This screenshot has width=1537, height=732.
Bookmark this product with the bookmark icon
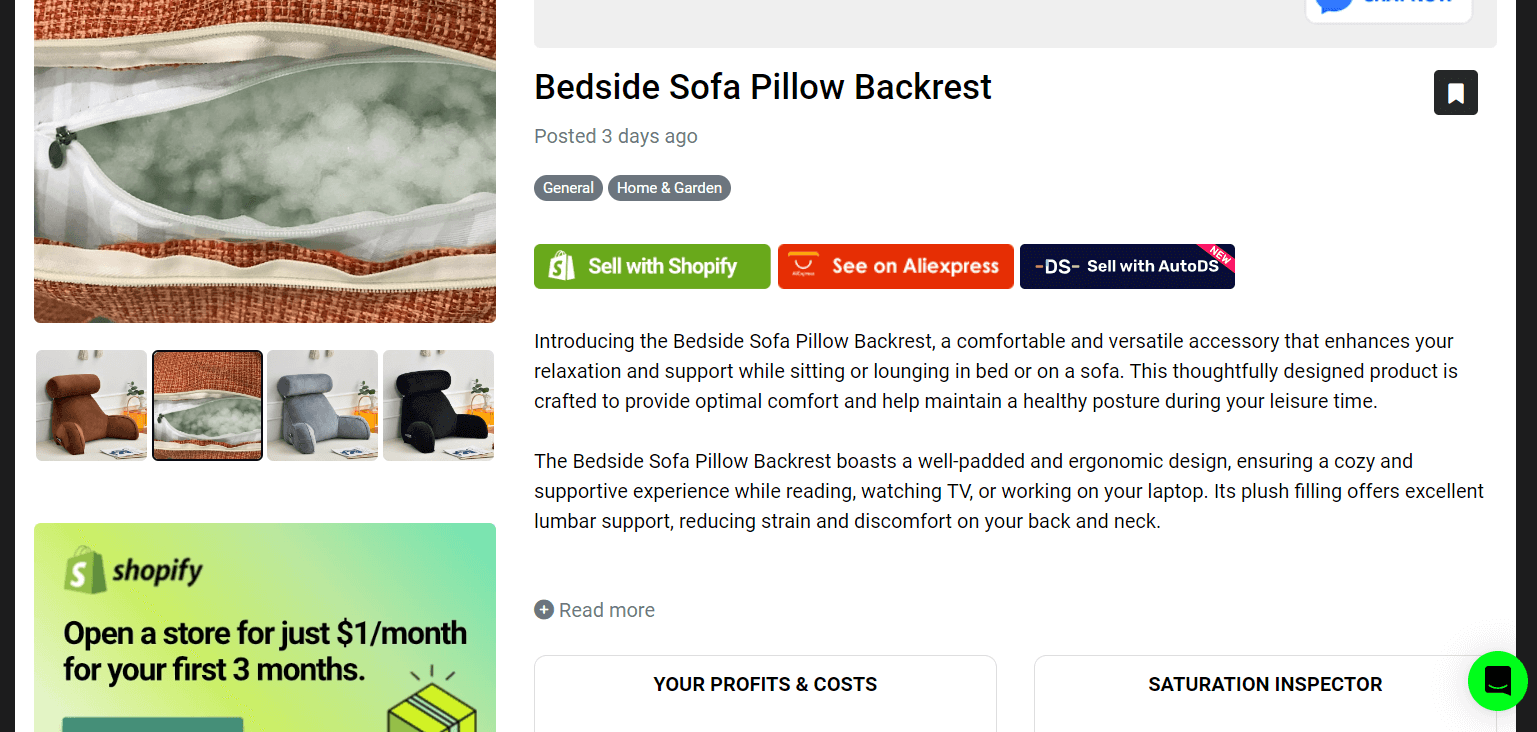pos(1455,93)
